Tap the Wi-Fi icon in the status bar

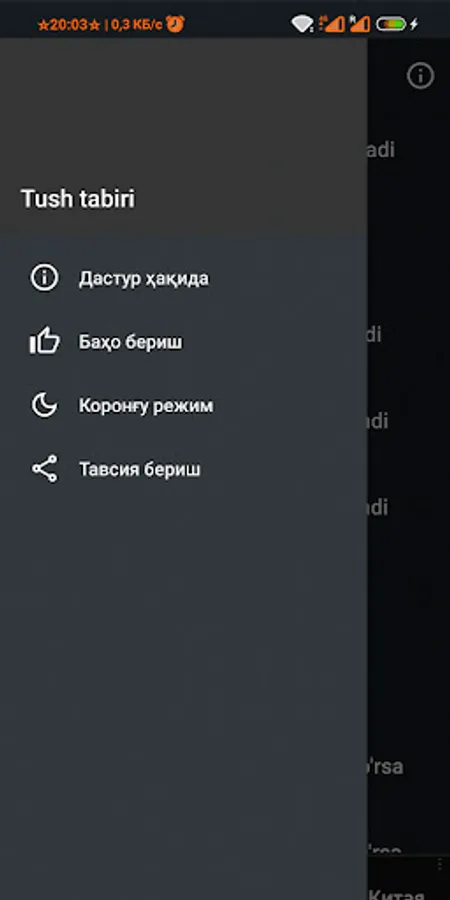pos(302,24)
